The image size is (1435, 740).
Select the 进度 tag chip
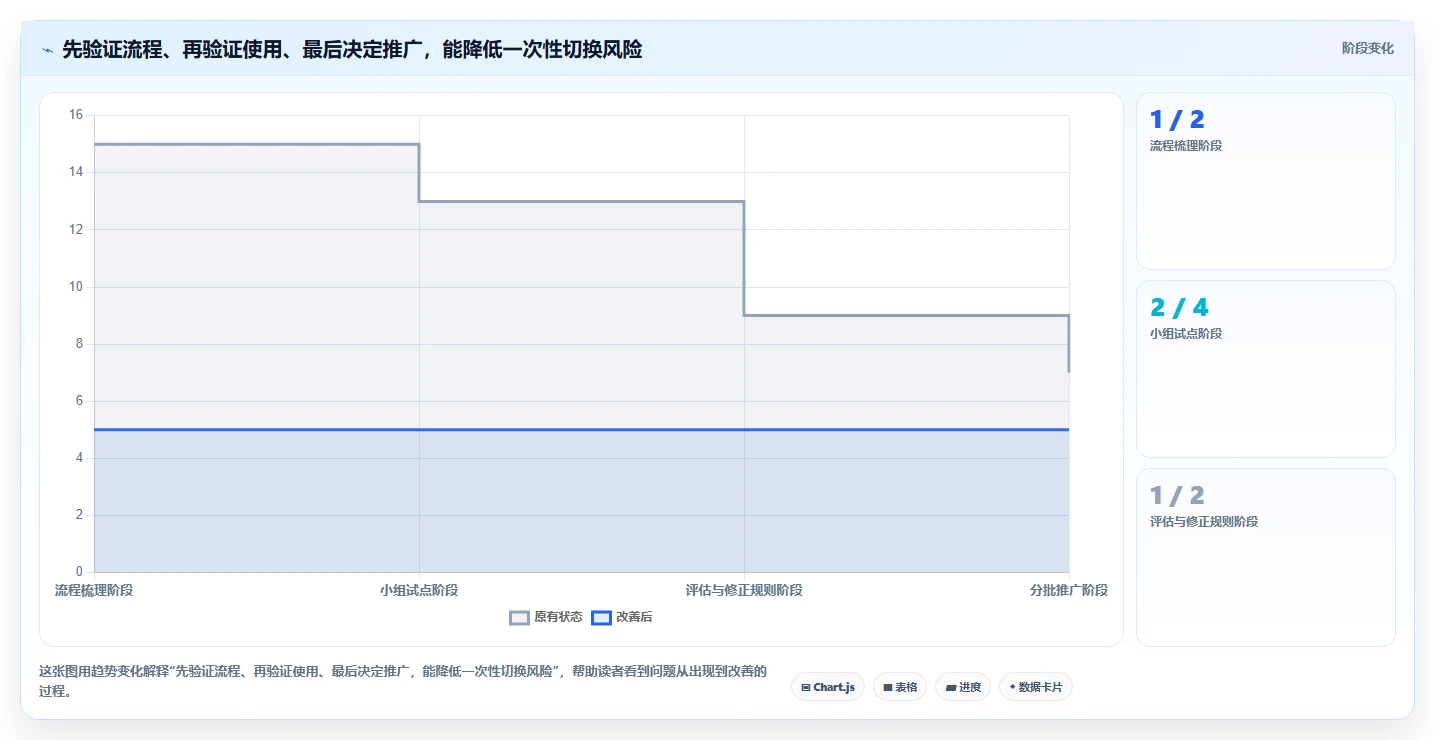(x=963, y=687)
